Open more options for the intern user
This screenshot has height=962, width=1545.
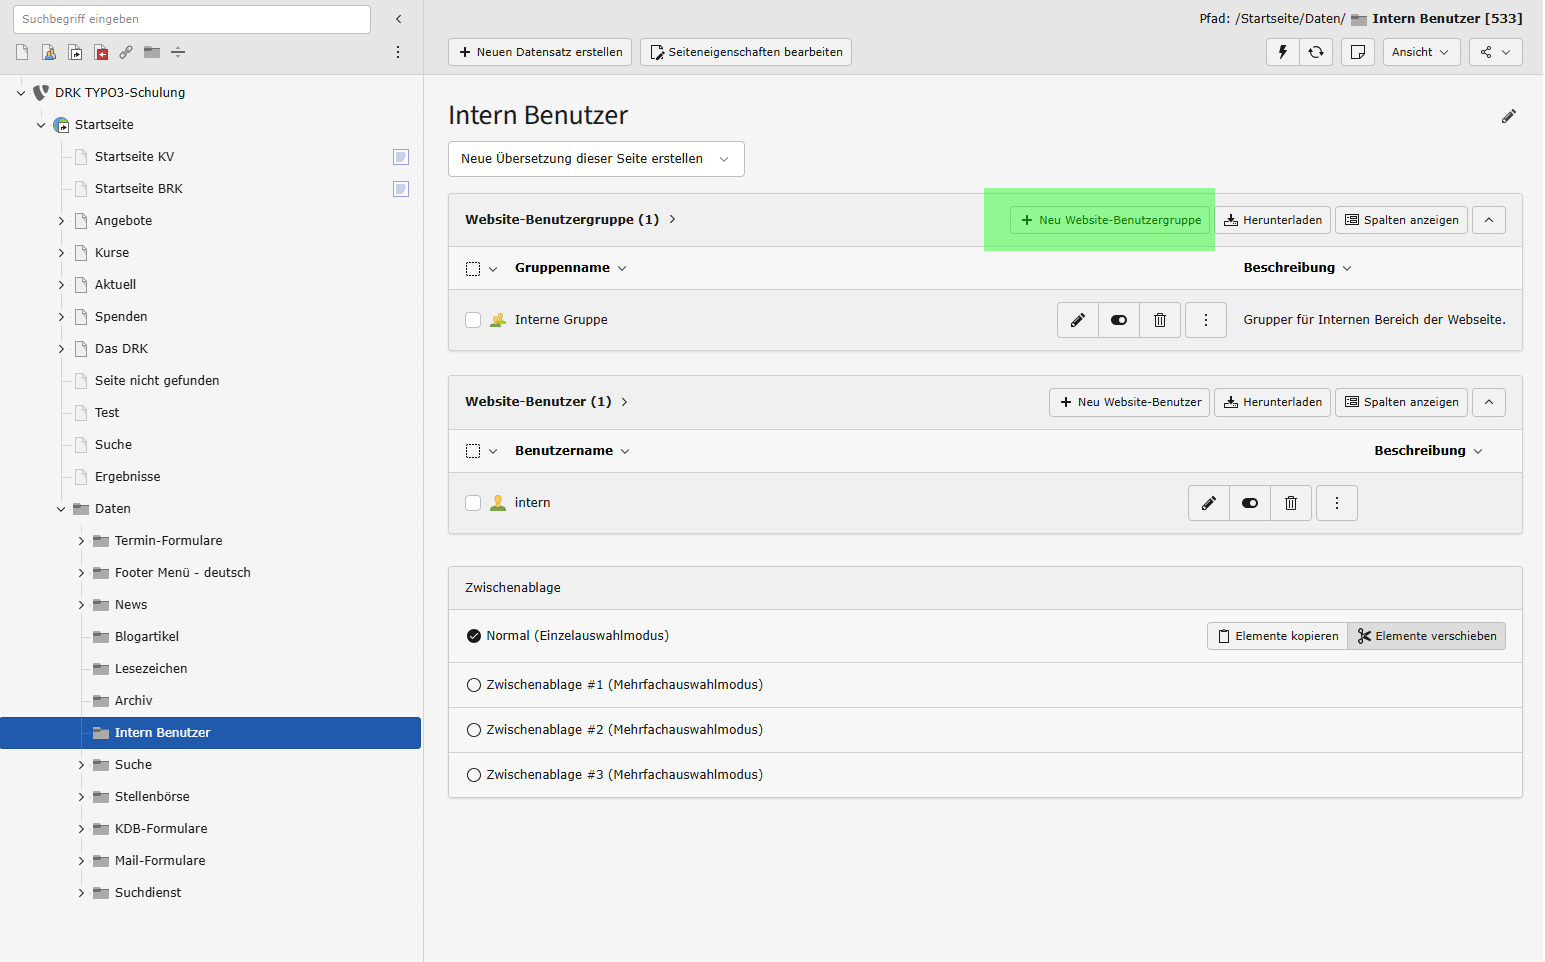click(1337, 503)
